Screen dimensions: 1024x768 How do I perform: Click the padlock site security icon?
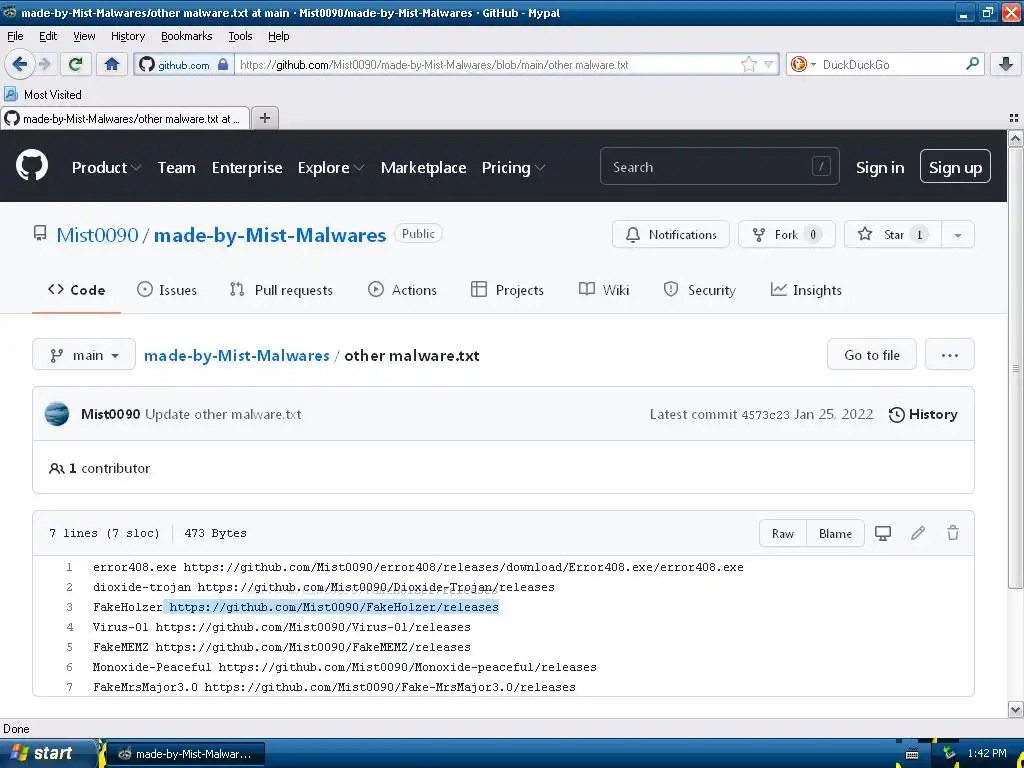coord(223,65)
